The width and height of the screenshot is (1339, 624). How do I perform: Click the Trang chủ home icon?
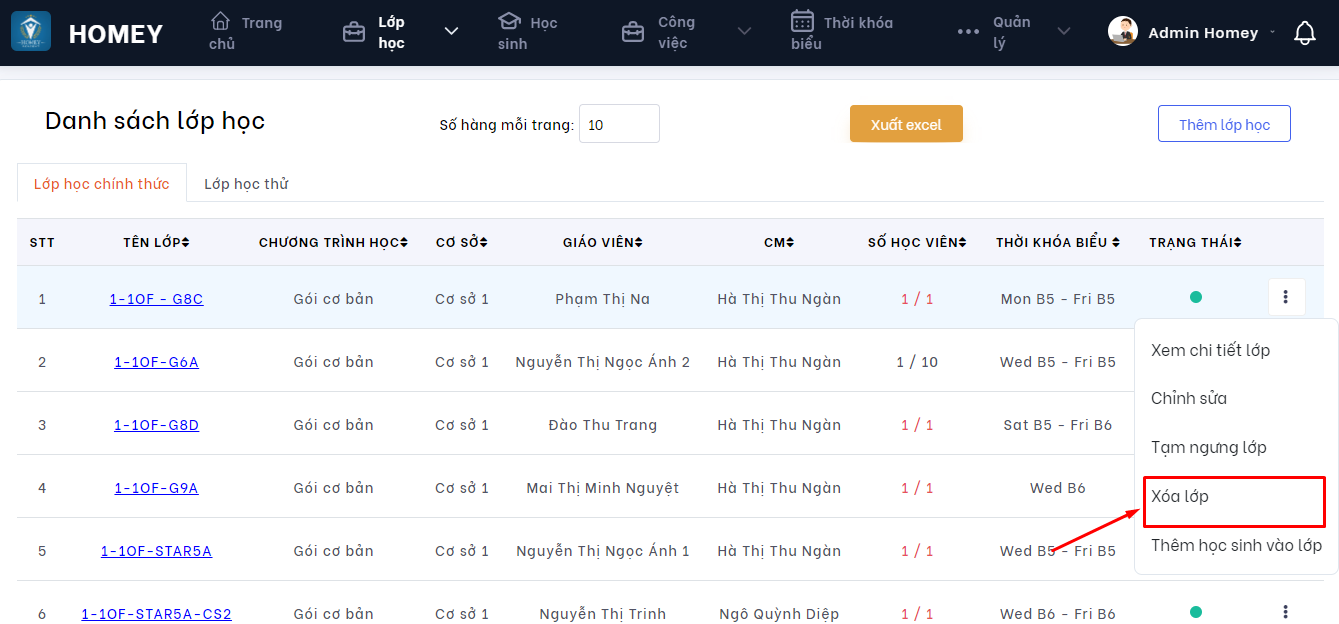[220, 21]
